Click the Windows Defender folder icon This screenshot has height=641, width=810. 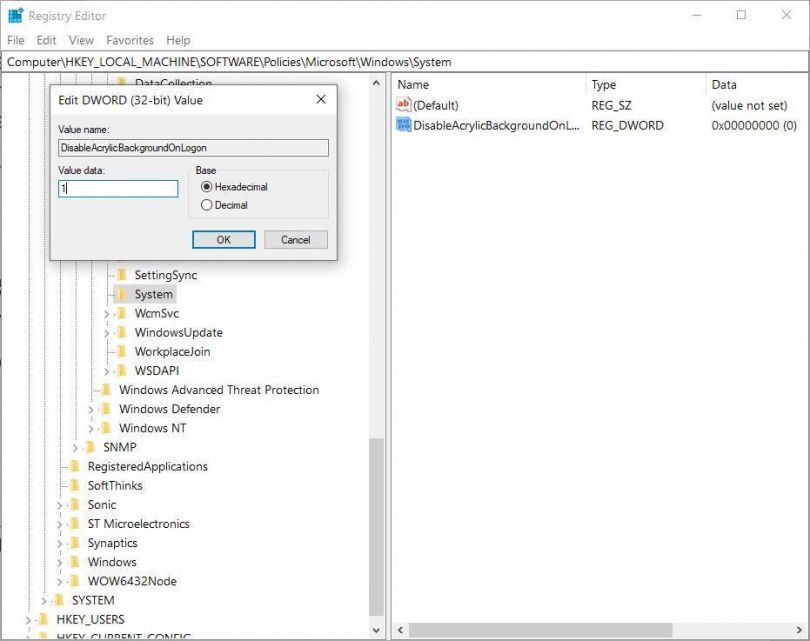109,409
